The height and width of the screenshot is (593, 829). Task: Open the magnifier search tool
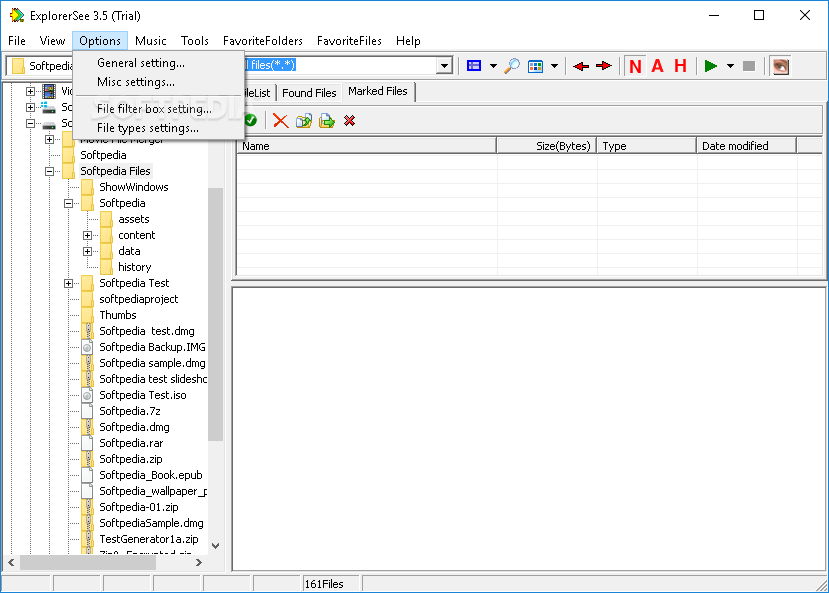tap(512, 66)
